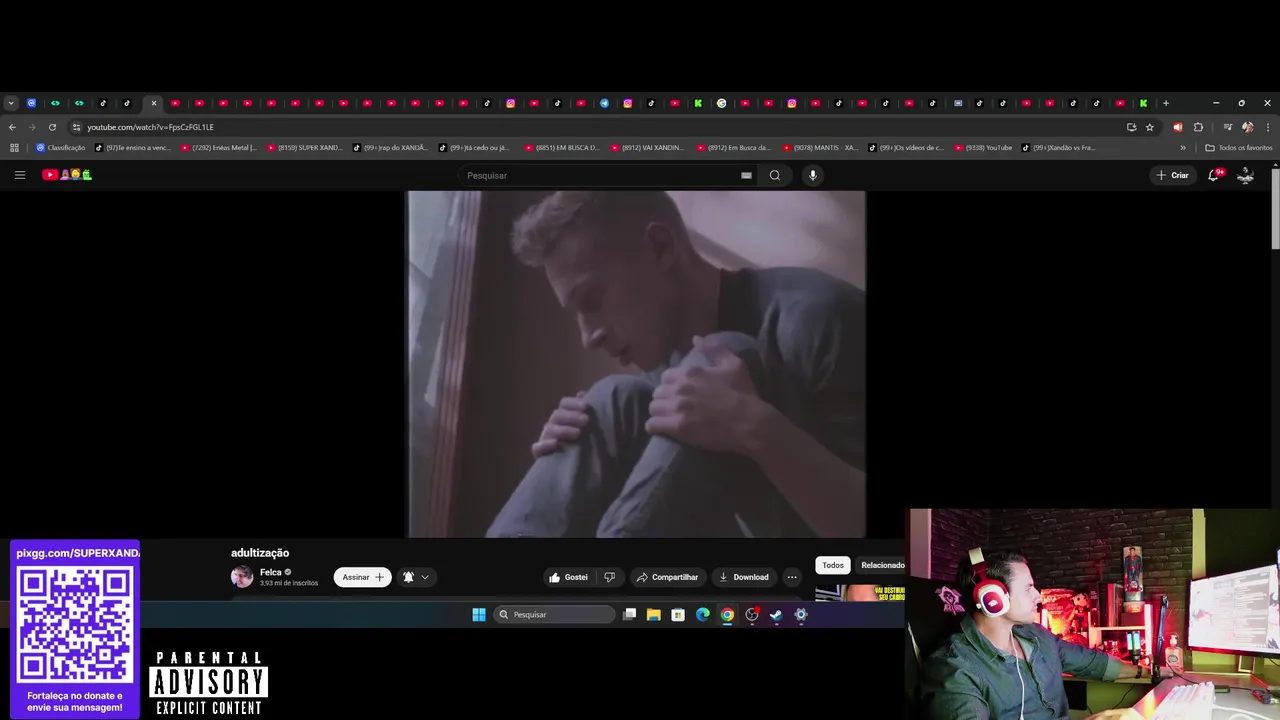This screenshot has height=720, width=1280.
Task: Open the browser extensions puzzle icon
Action: pos(1198,127)
